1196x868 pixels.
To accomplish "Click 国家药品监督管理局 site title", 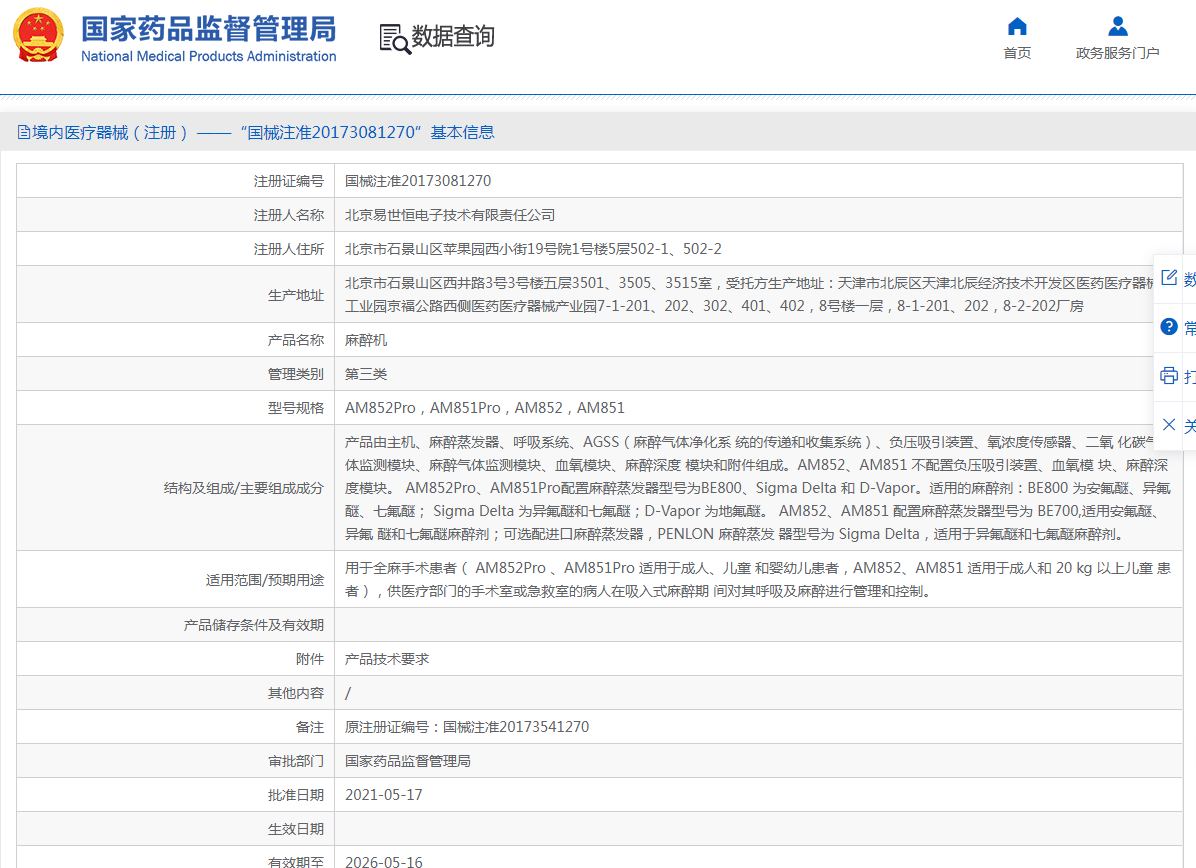I will (208, 28).
